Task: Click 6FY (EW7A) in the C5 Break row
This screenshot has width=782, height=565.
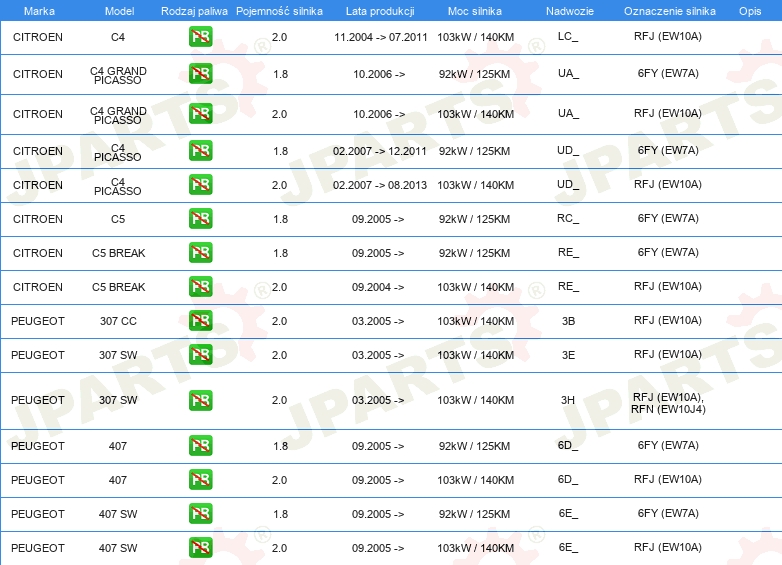Action: pyautogui.click(x=668, y=252)
